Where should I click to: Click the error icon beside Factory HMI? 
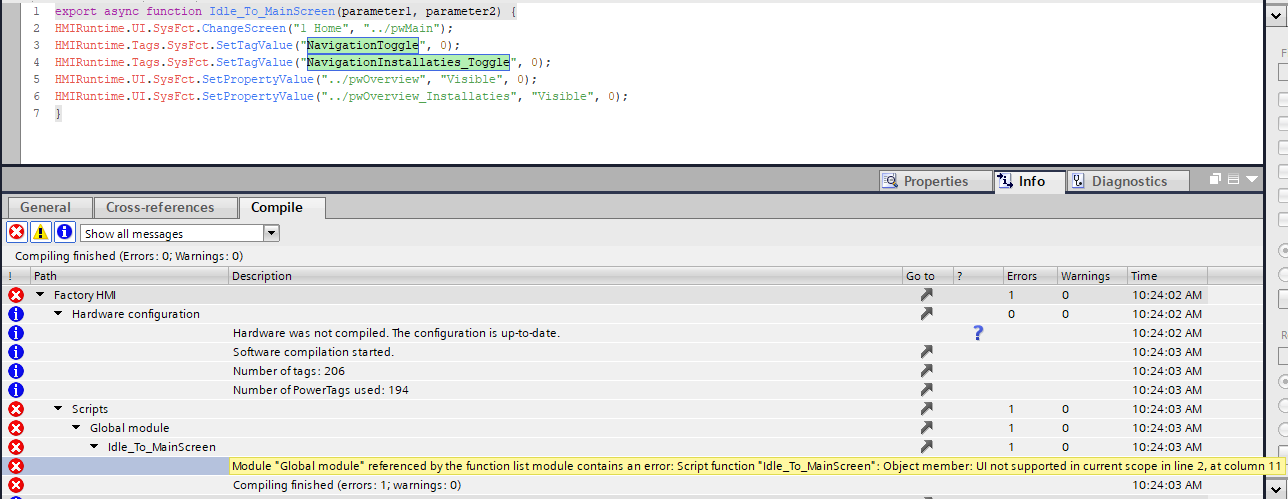[x=16, y=295]
